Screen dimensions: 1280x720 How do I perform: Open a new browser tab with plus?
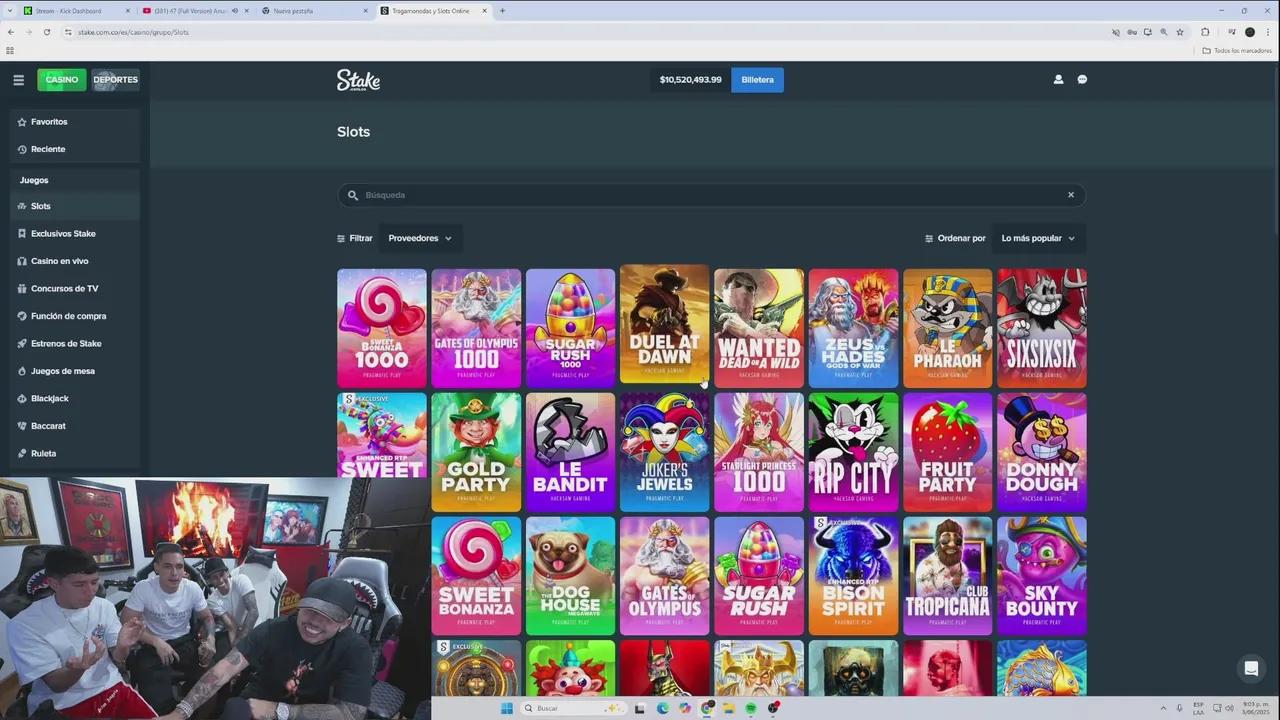(502, 11)
